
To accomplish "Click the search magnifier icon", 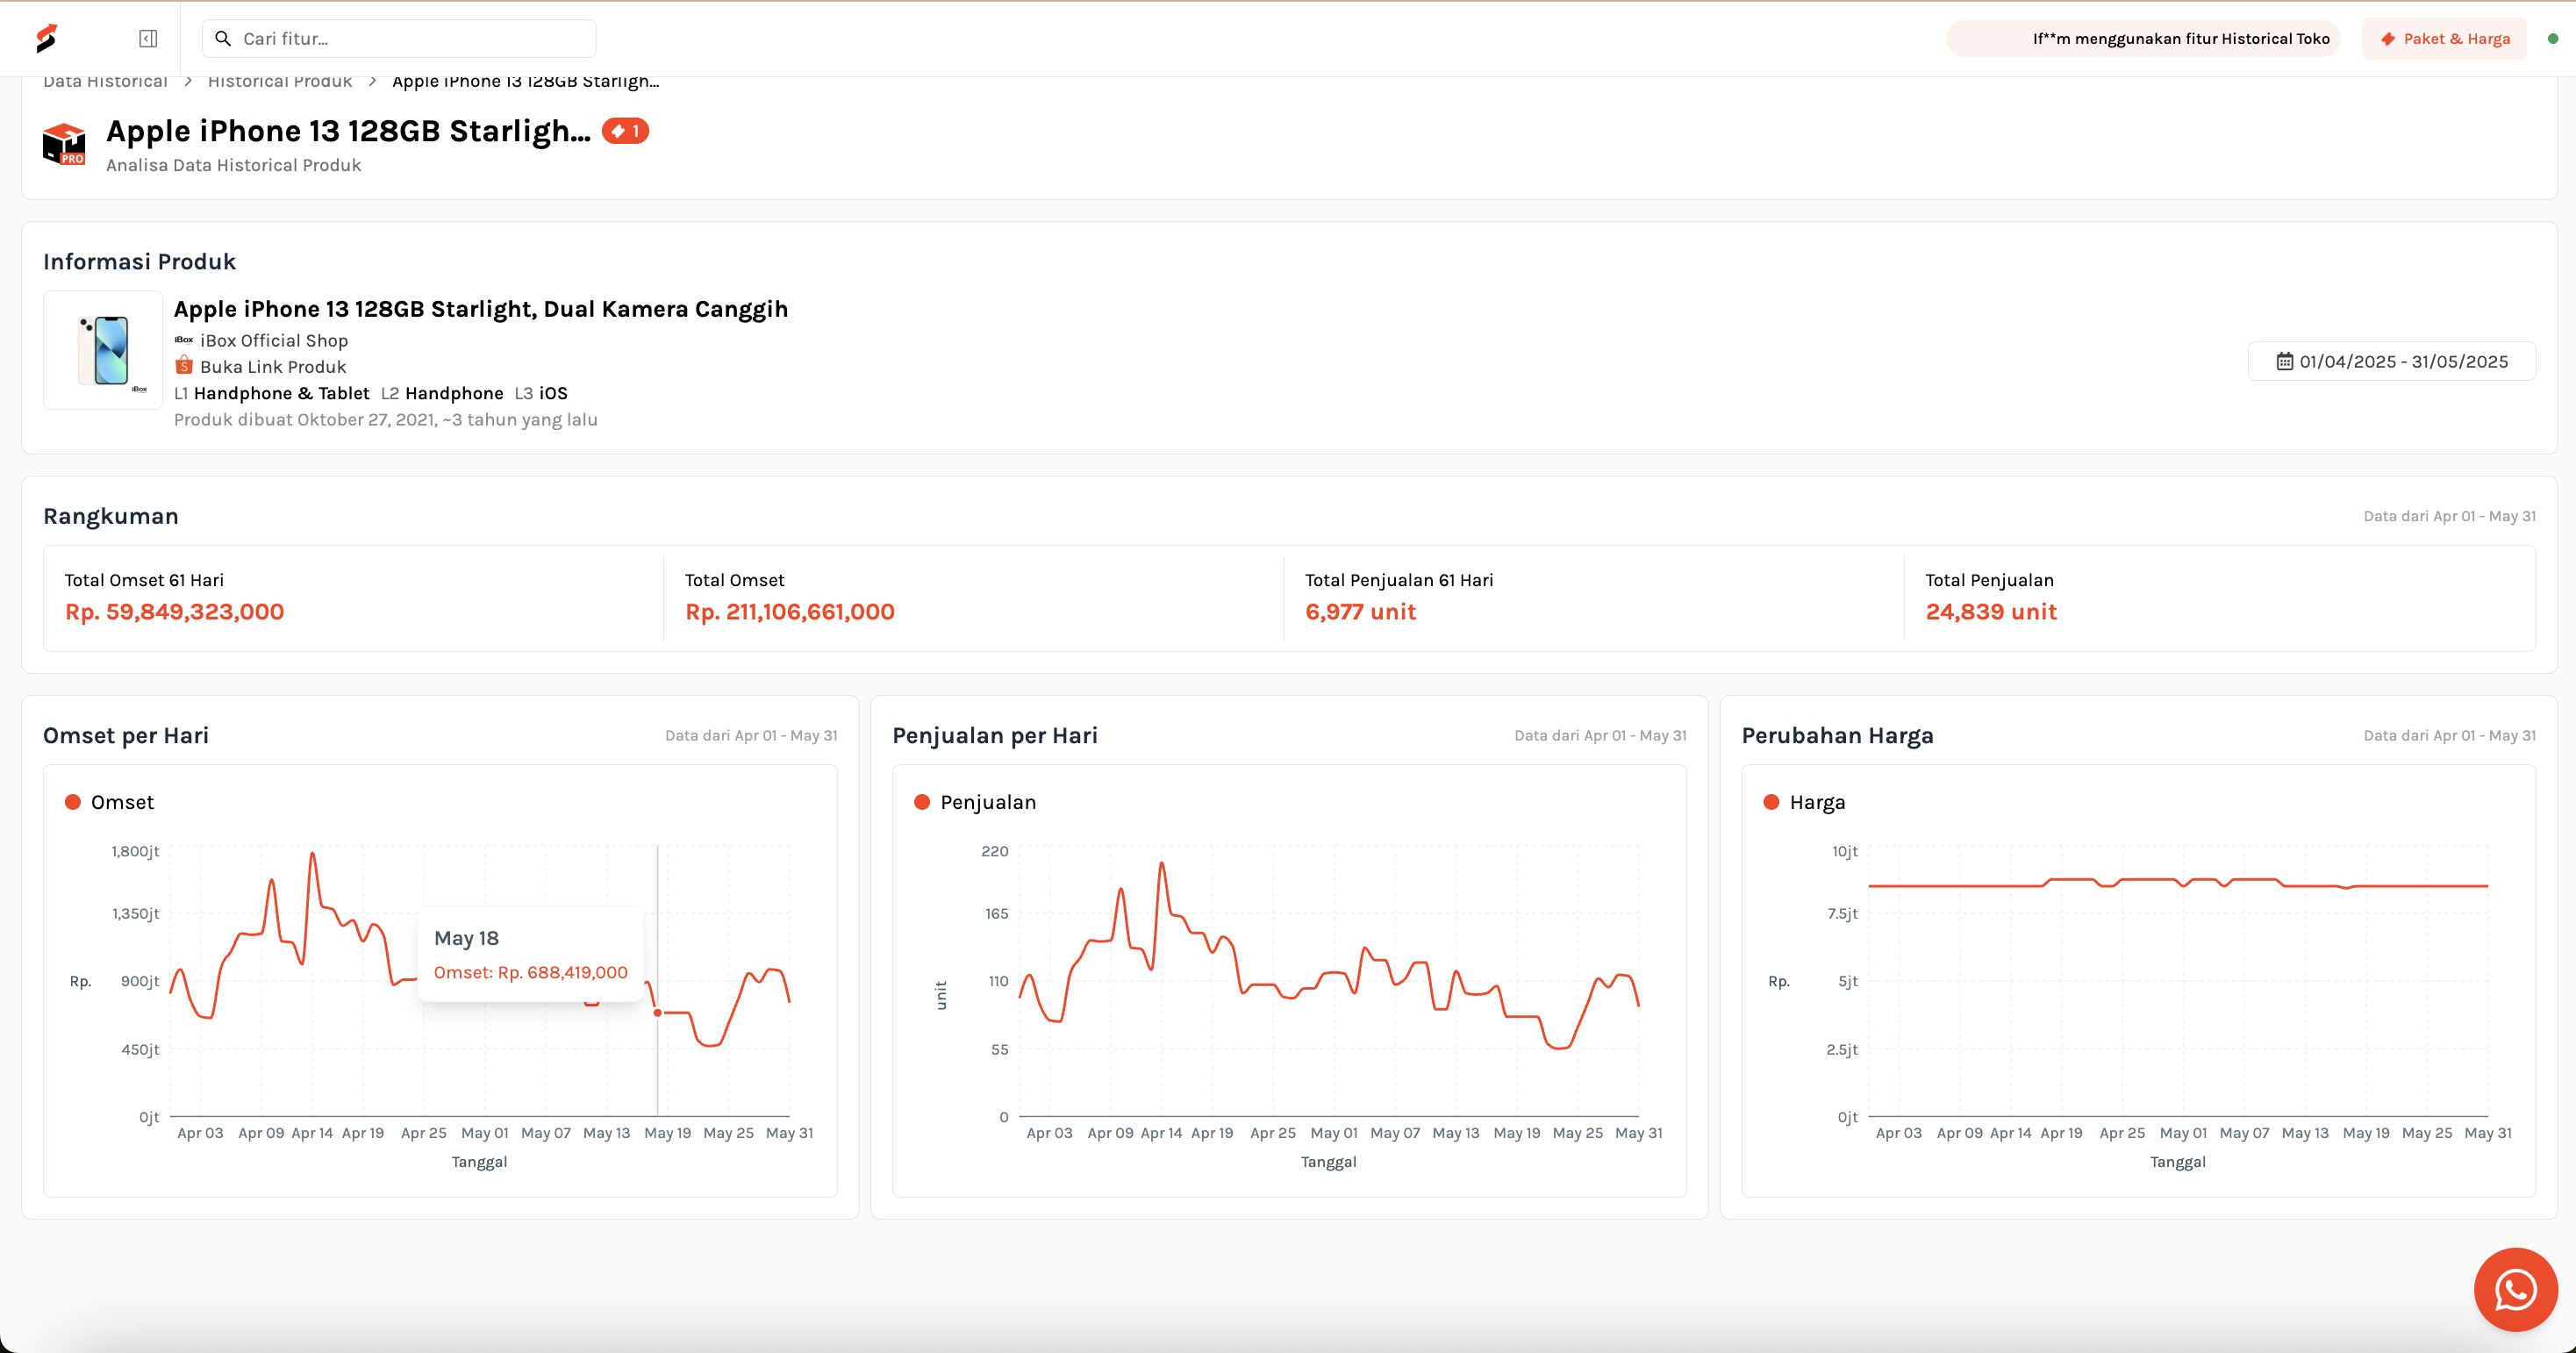I will click(x=223, y=38).
